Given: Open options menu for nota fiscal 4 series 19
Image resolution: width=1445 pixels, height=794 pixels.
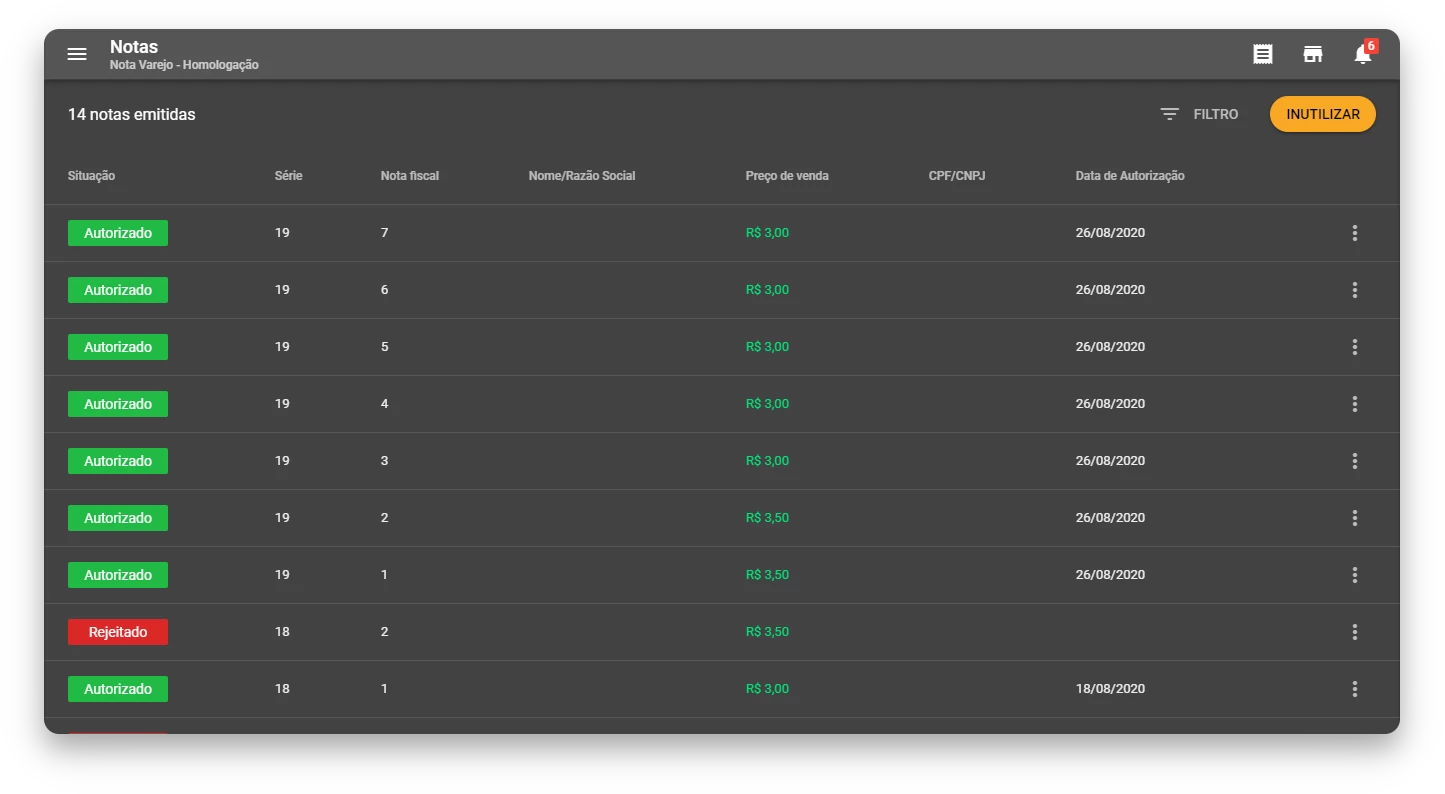Looking at the screenshot, I should [1355, 404].
